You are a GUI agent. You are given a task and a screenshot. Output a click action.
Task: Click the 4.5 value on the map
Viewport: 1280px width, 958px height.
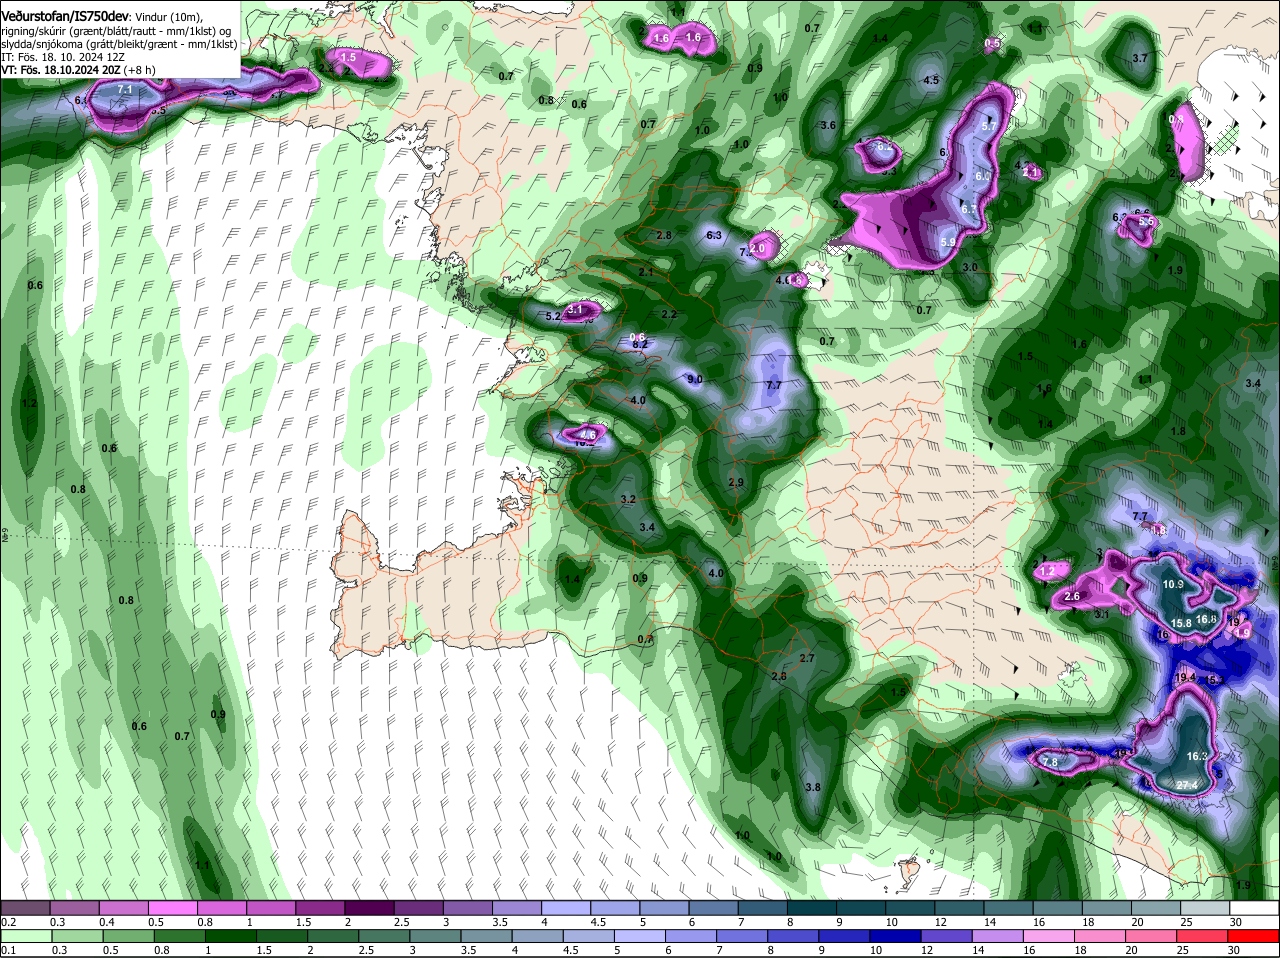click(x=931, y=80)
